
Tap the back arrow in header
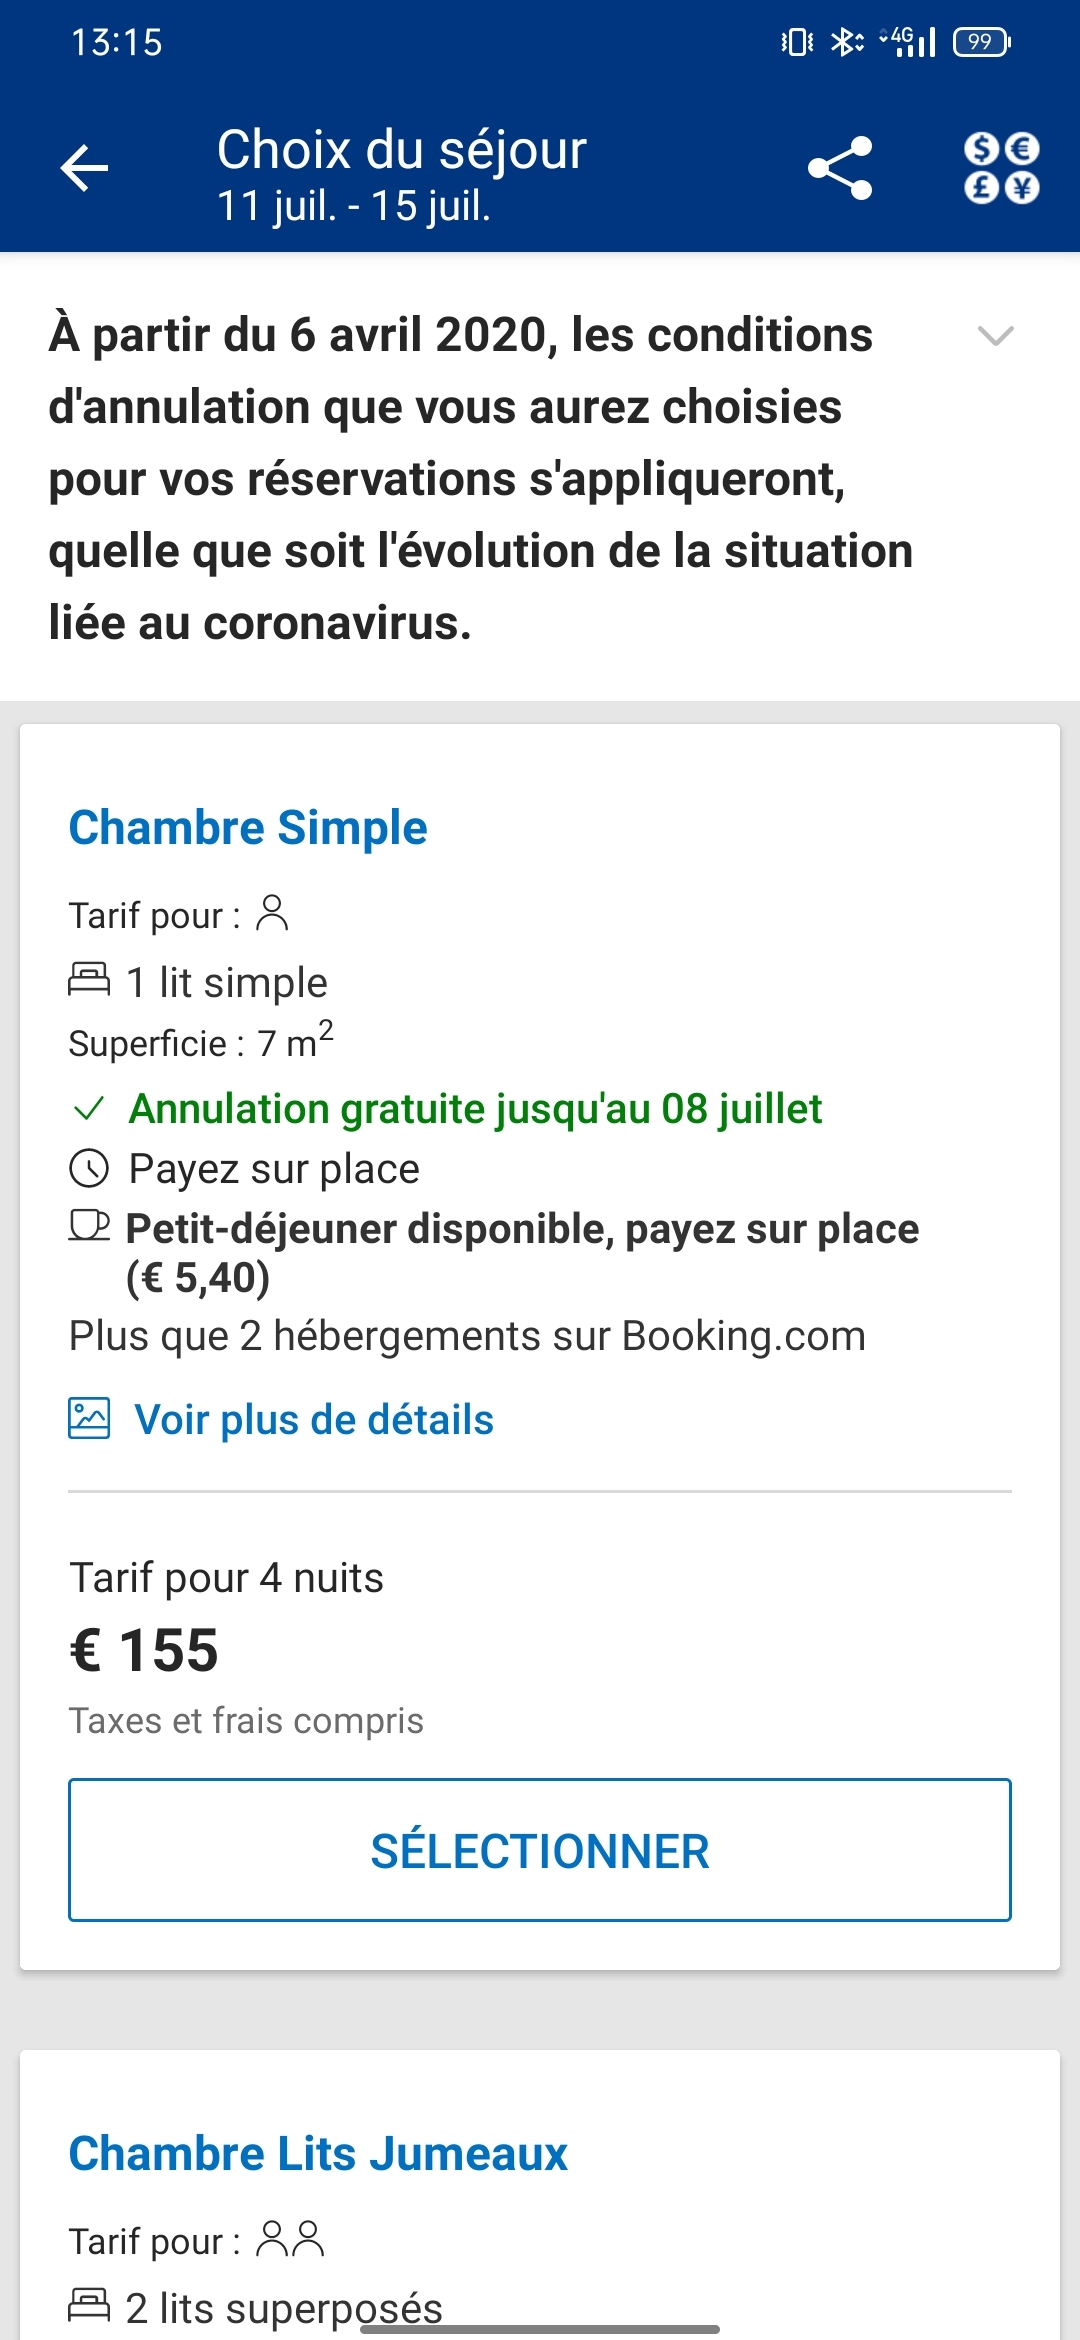pos(85,168)
